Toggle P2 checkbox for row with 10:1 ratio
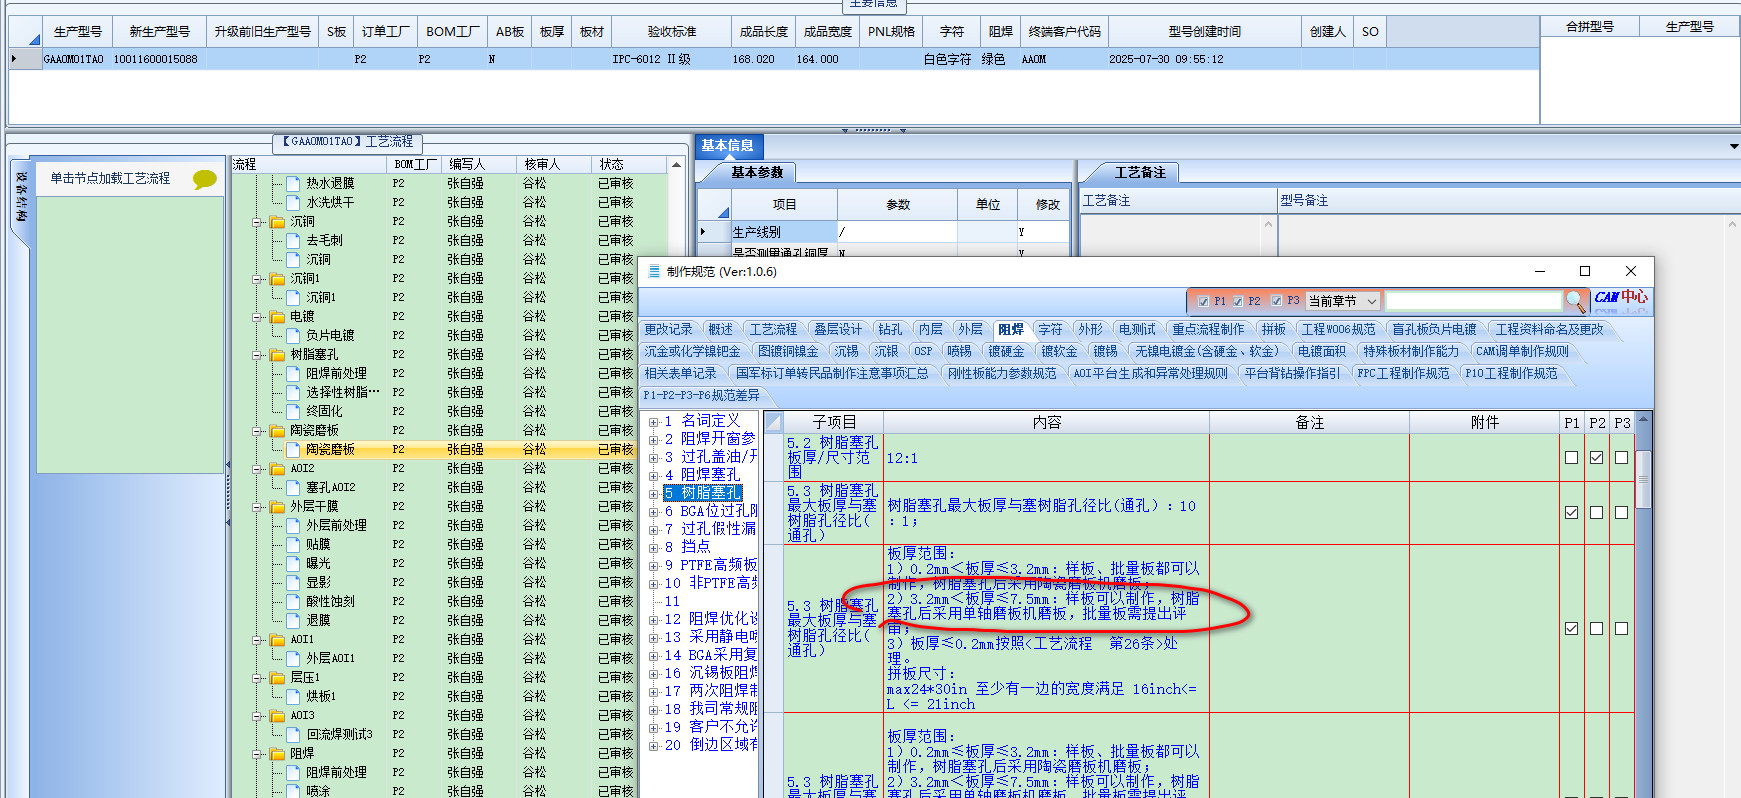The width and height of the screenshot is (1741, 798). [1596, 512]
